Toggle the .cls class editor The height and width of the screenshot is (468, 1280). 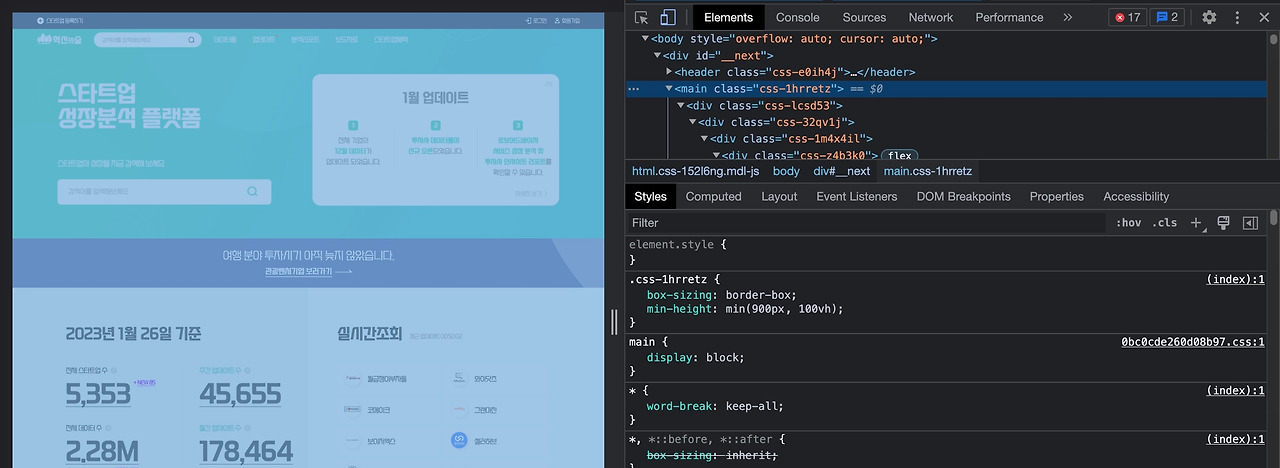[x=1165, y=223]
